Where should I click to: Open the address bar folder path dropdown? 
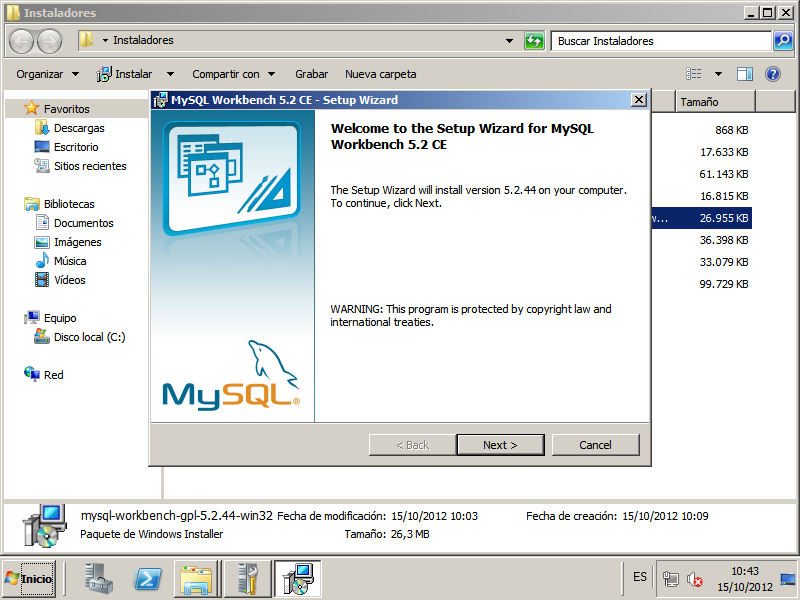coord(105,40)
